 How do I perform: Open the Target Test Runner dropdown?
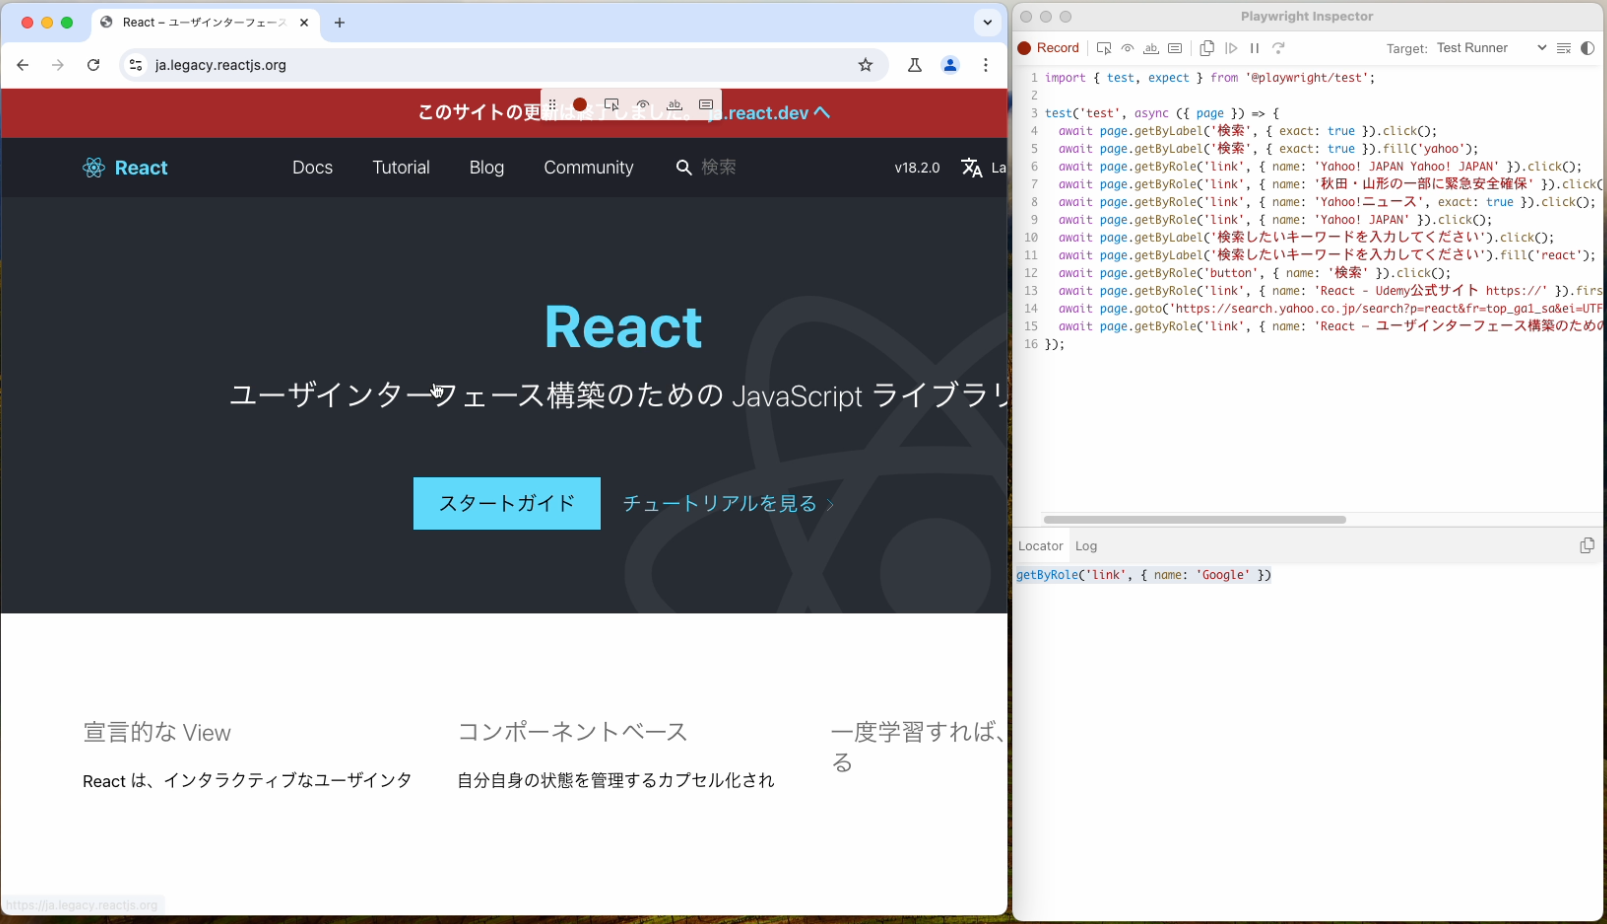pyautogui.click(x=1491, y=48)
